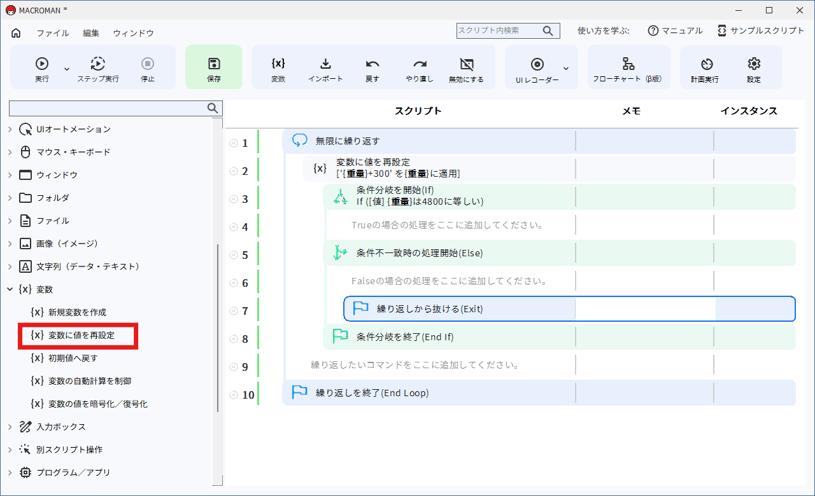Screen dimensions: 815x496
Task: Click the インスタンス column header
Action: click(x=748, y=111)
